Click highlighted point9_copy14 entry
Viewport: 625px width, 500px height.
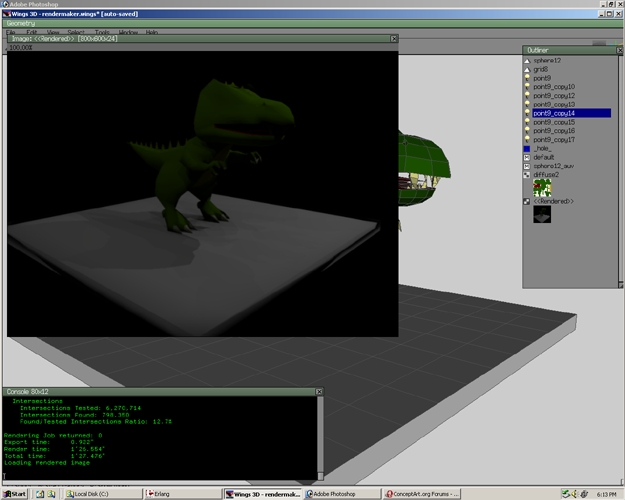(572, 113)
